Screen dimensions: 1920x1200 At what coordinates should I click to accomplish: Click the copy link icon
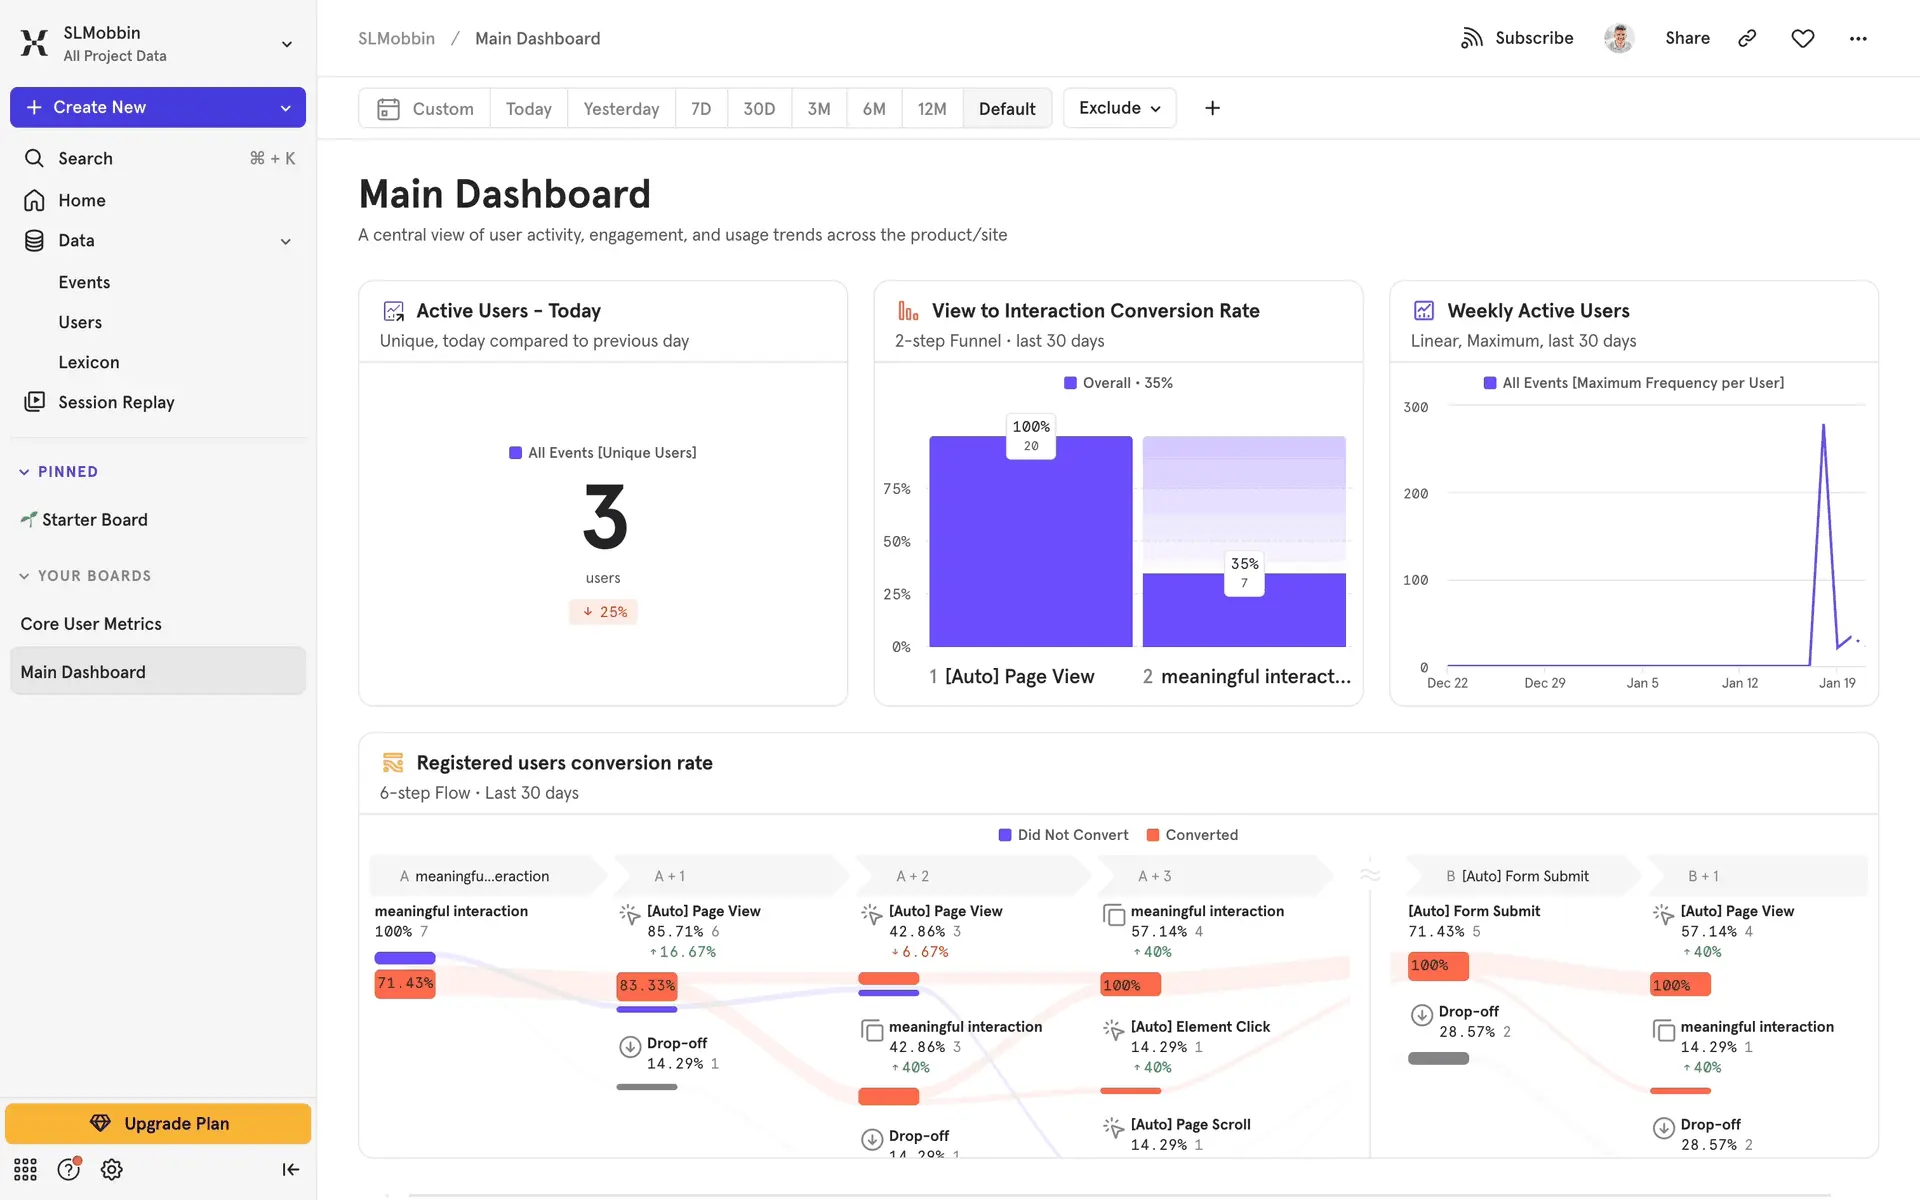pos(1747,38)
